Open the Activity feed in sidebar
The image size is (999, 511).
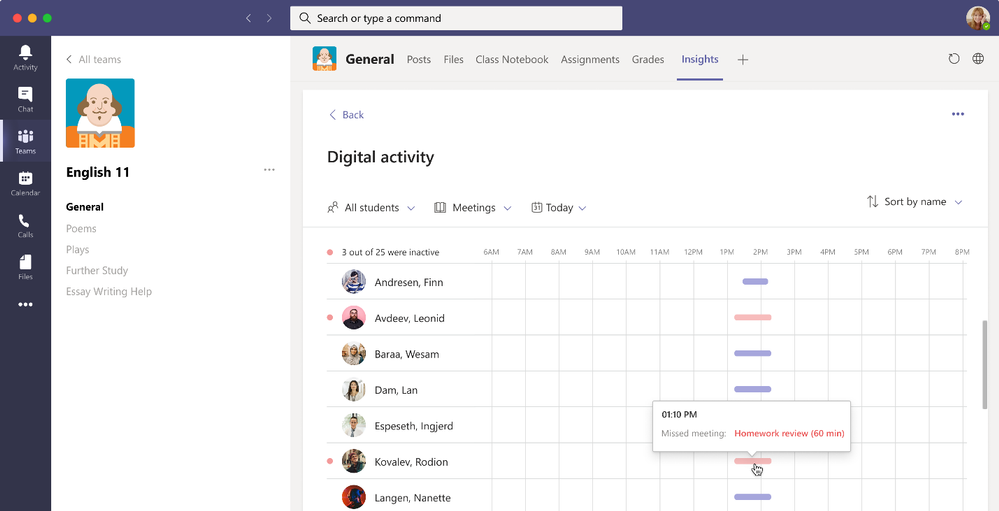pyautogui.click(x=25, y=57)
